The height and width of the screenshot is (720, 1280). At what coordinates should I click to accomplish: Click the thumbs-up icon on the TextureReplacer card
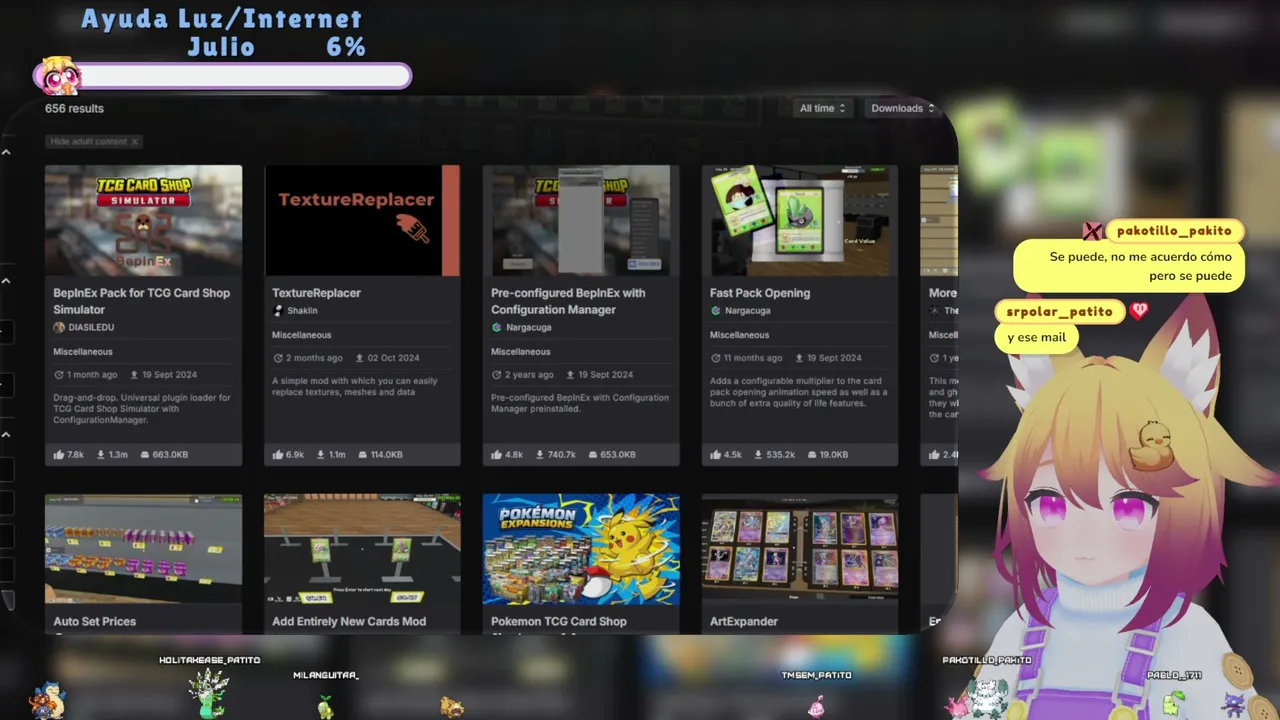[278, 455]
